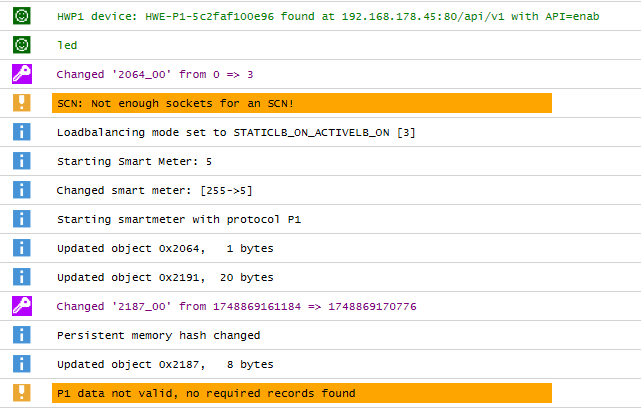Click purple key icon beside '2064_00' change entry
Screen dimensions: 641x416
(22, 74)
